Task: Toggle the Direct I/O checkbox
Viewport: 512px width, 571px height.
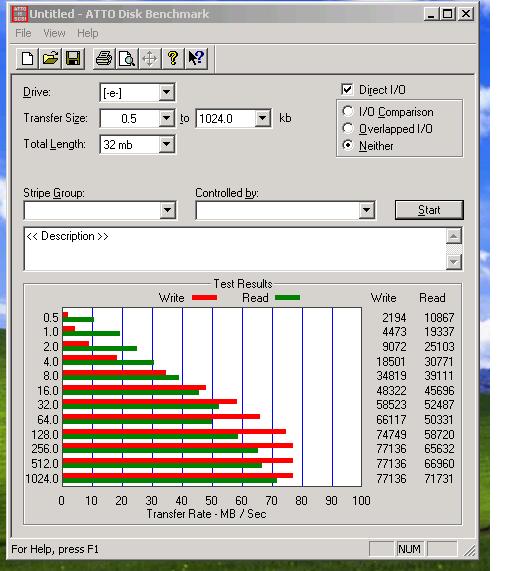Action: [347, 89]
